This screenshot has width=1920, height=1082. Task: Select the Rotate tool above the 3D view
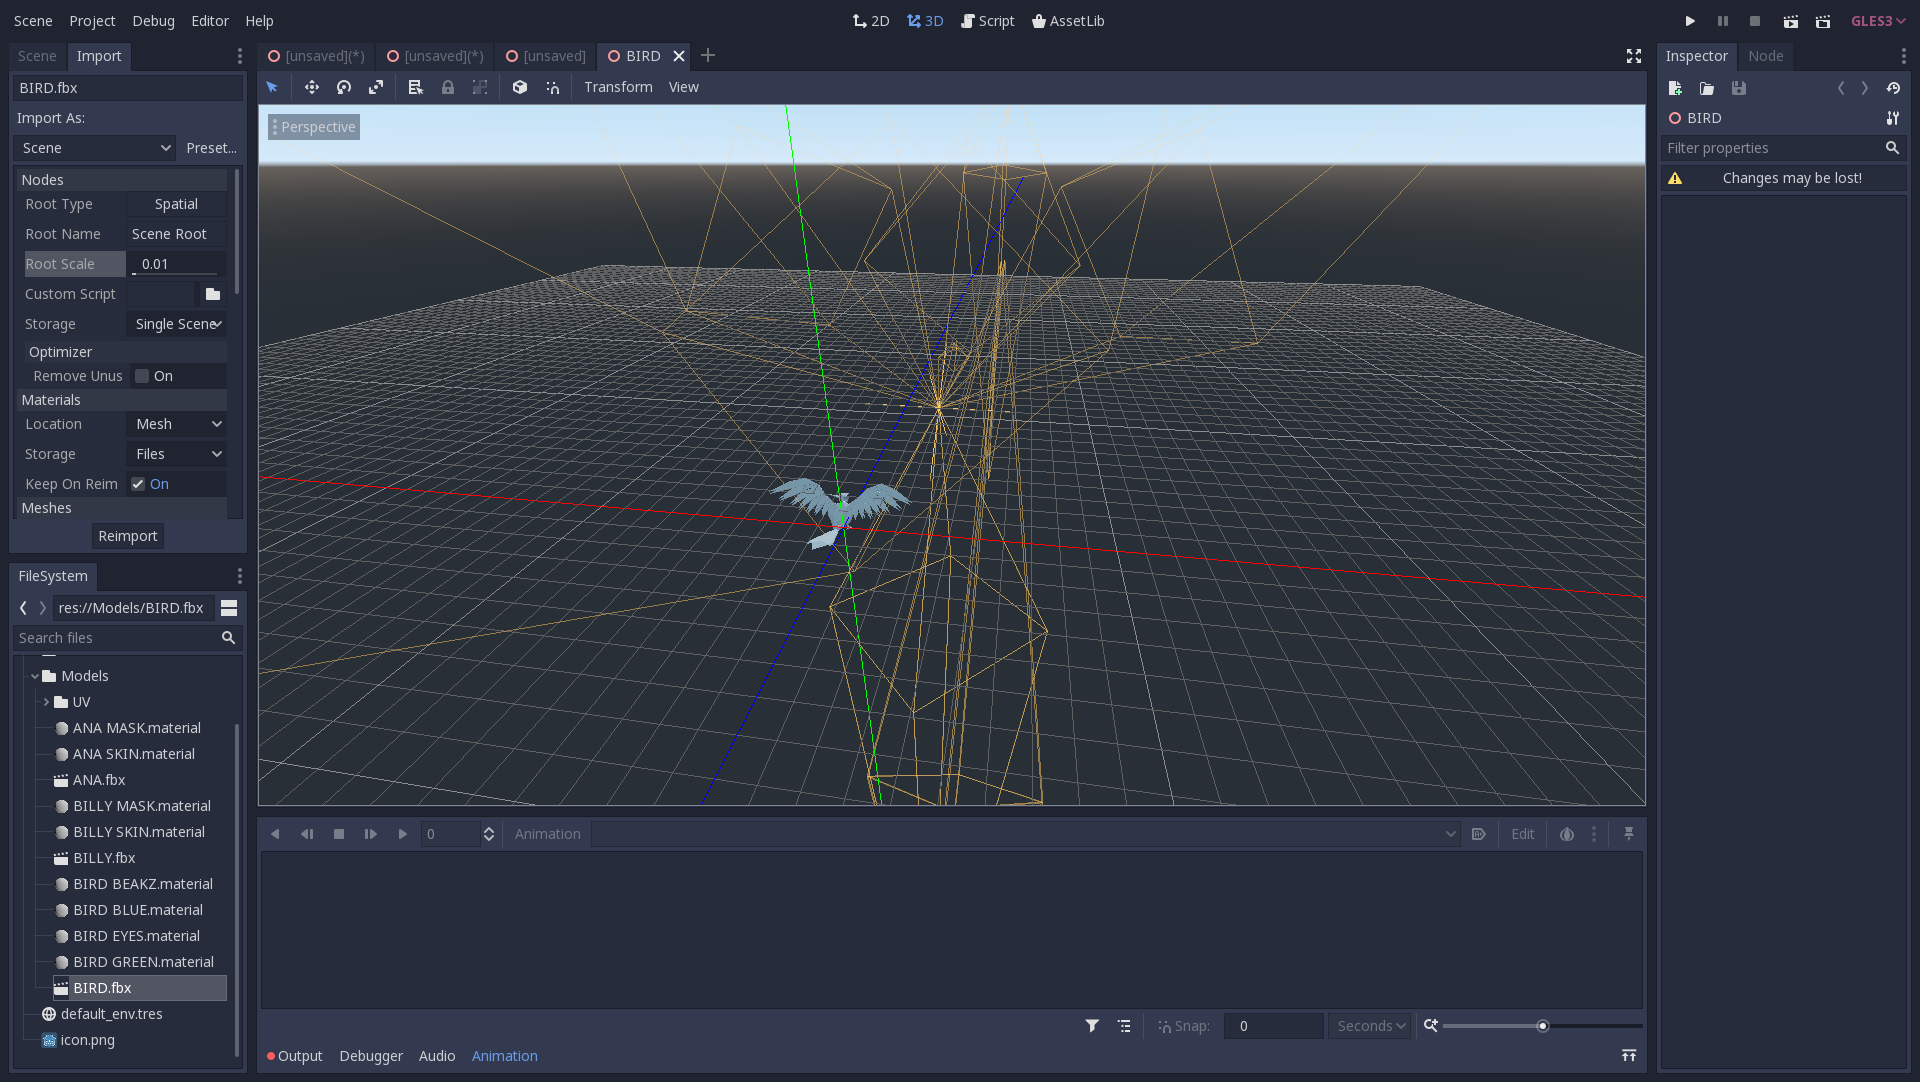tap(344, 87)
